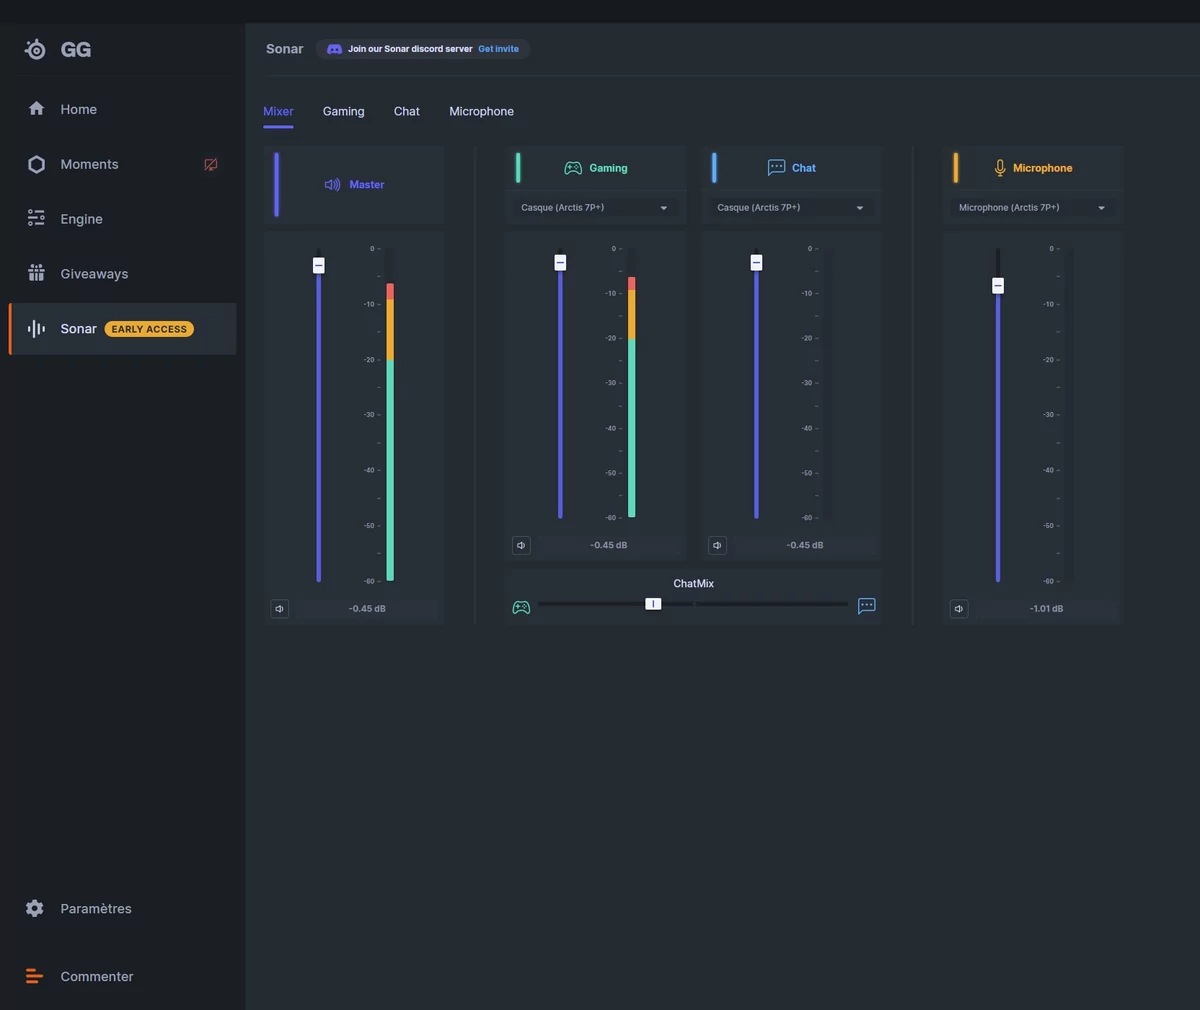Click the Discord logo icon in banner
Screen dimensions: 1200x1010
[334, 49]
